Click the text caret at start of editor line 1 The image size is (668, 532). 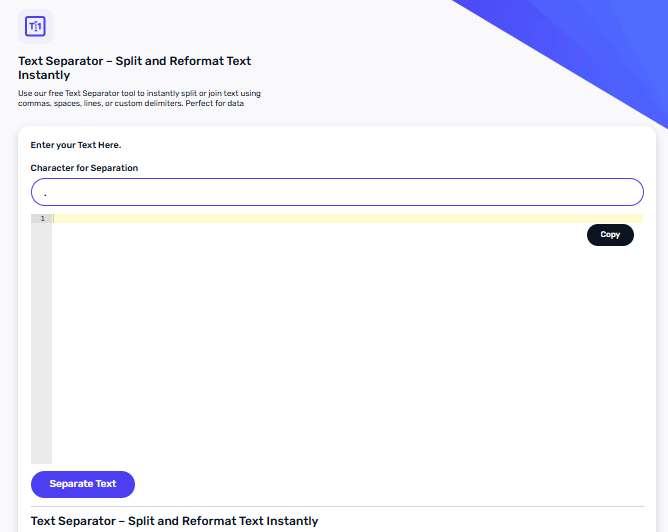(x=54, y=219)
